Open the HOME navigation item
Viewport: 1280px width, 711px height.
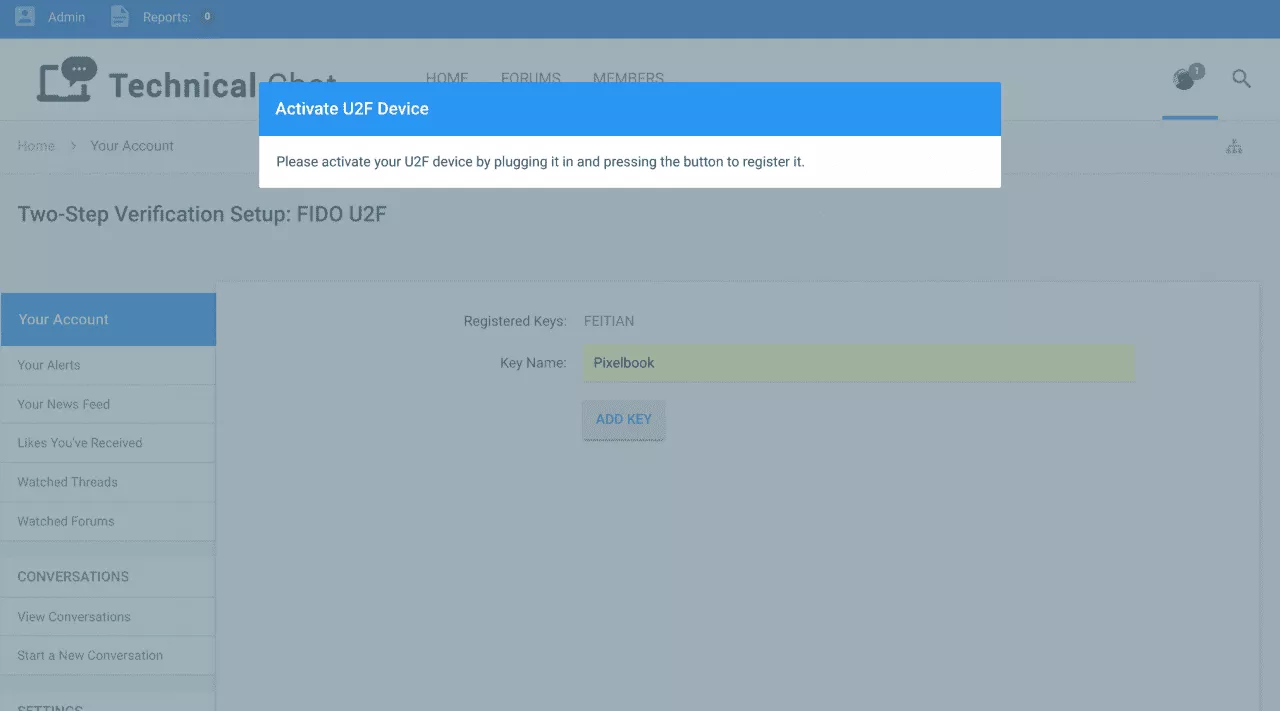coord(447,78)
